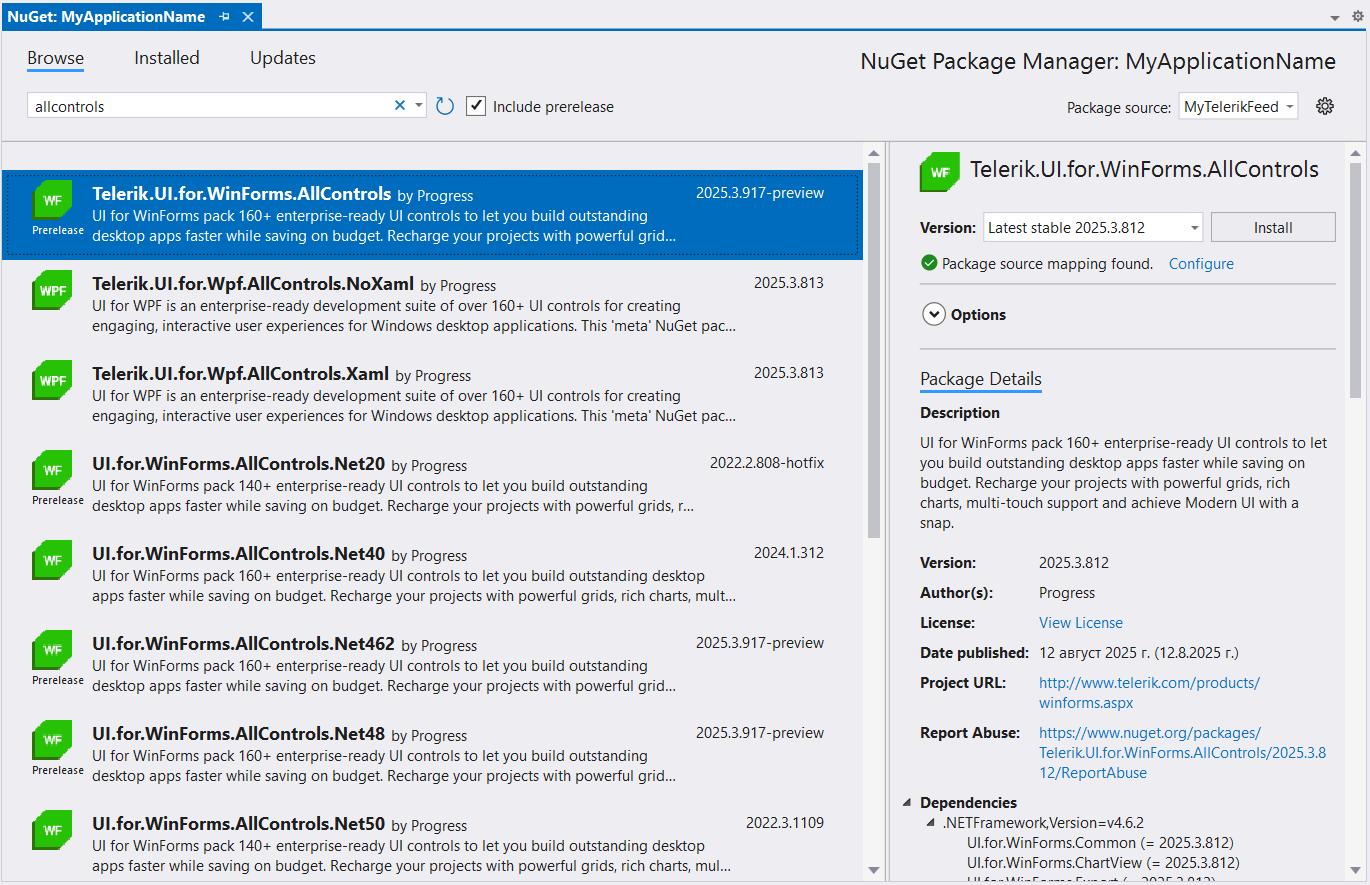Open the Version selection dropdown
1370x885 pixels.
click(1093, 227)
